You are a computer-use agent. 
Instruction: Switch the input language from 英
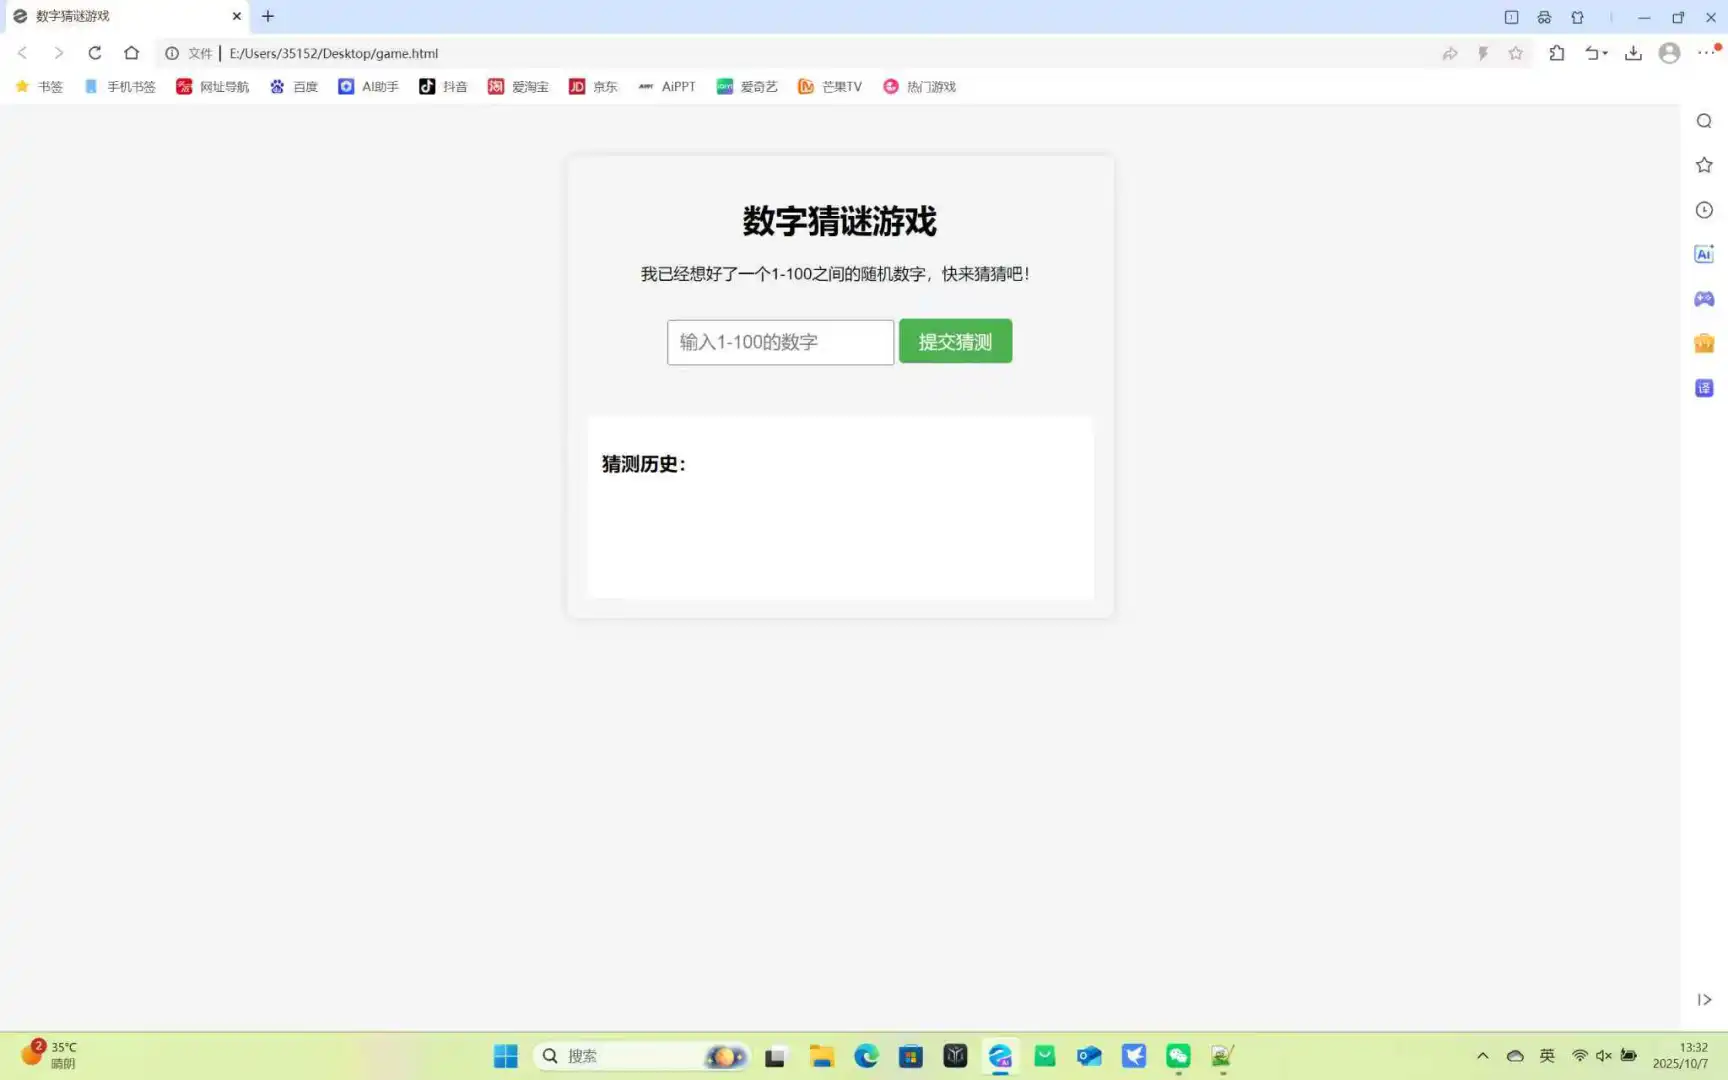coord(1548,1055)
